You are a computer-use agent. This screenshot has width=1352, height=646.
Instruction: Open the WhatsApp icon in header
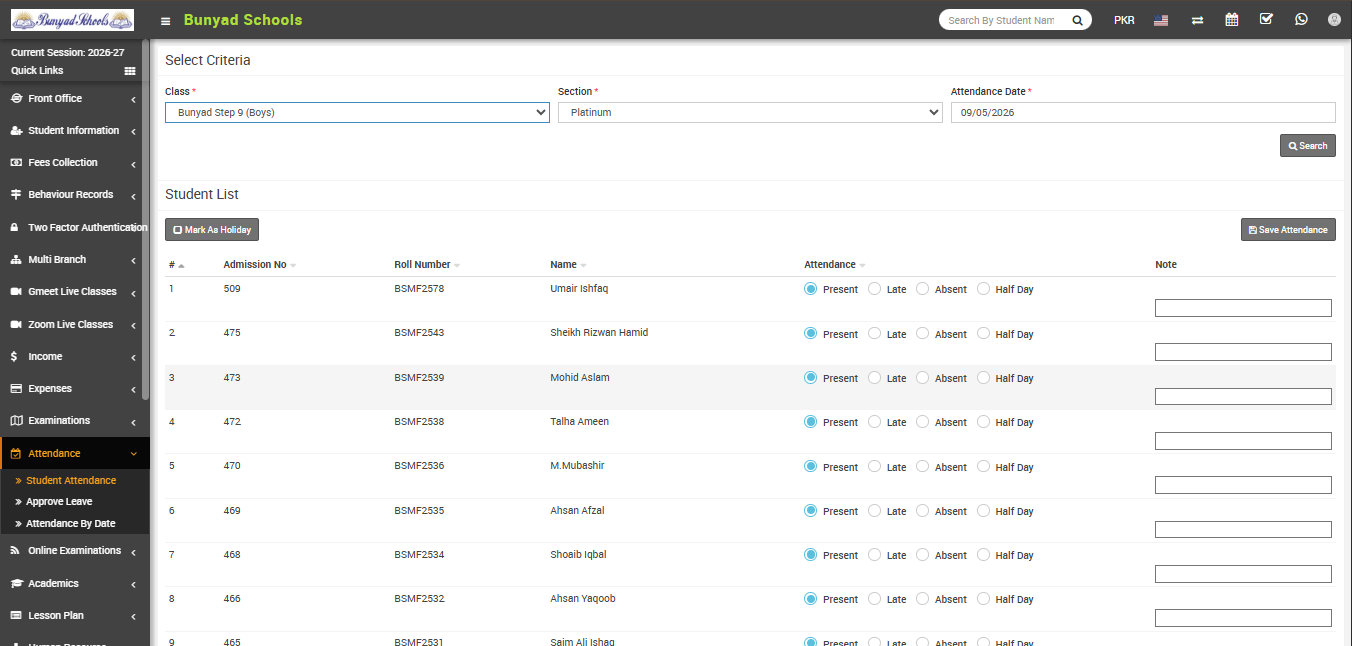(x=1301, y=19)
